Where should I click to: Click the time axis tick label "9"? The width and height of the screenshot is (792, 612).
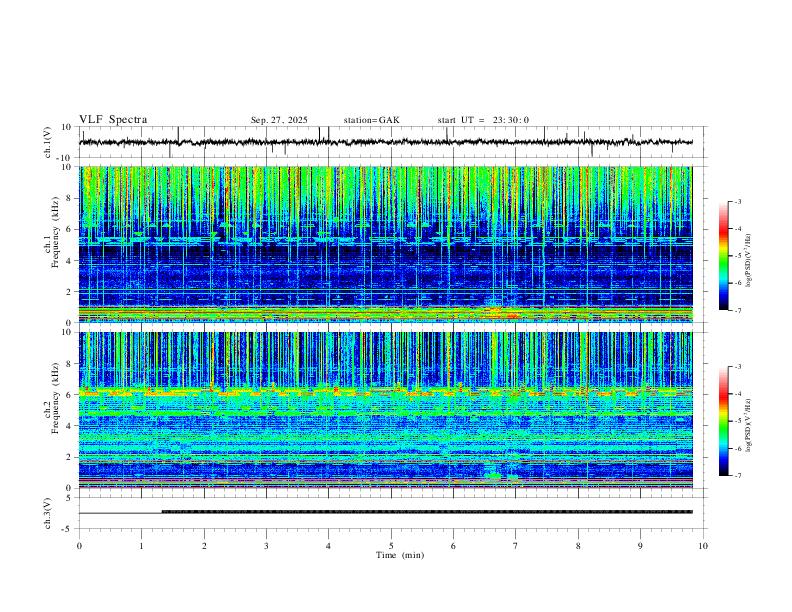point(640,546)
